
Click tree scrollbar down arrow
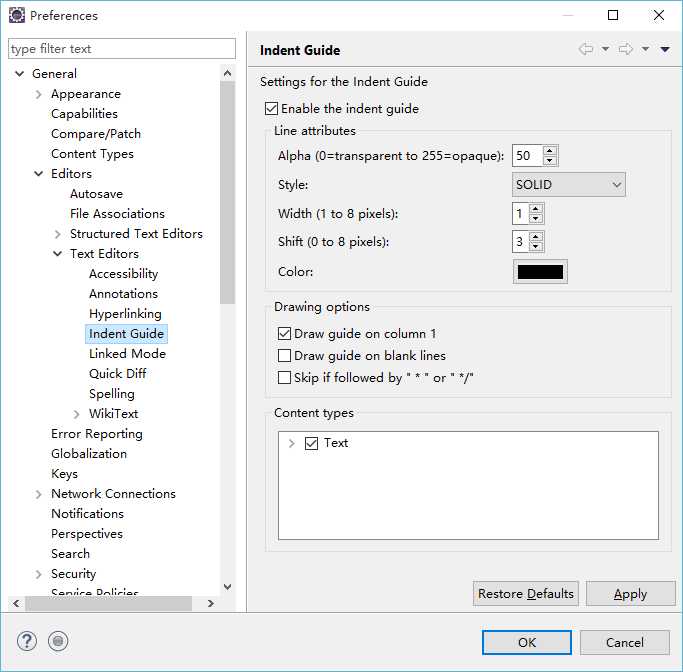(227, 587)
